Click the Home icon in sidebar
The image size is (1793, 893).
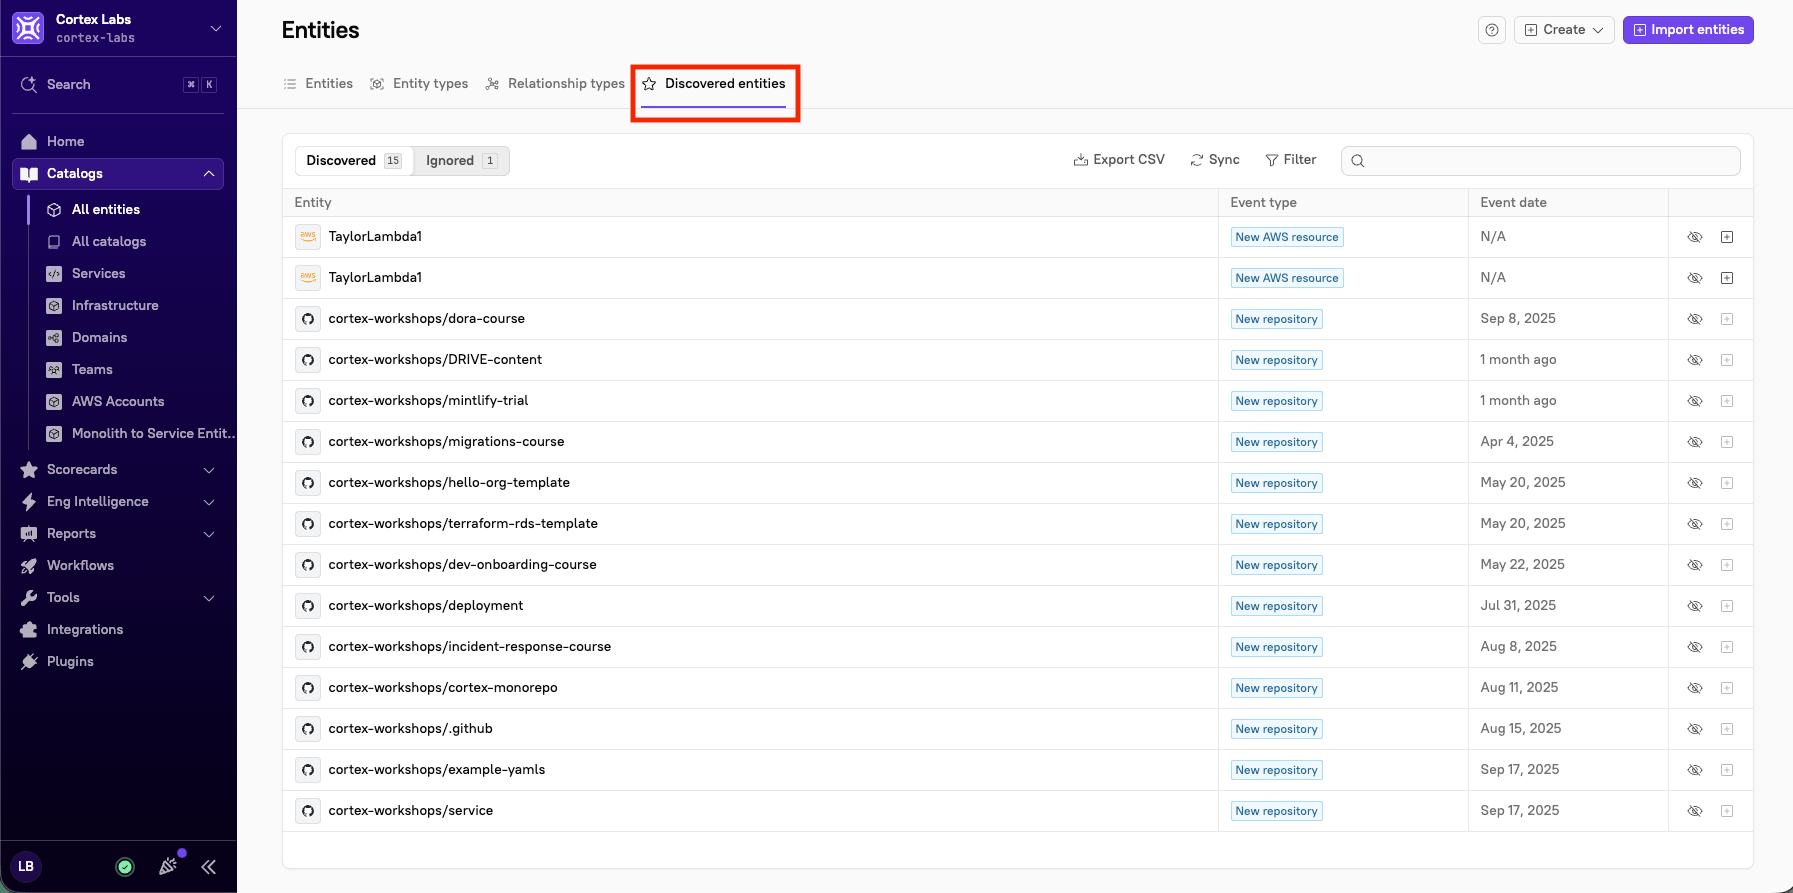[x=29, y=142]
